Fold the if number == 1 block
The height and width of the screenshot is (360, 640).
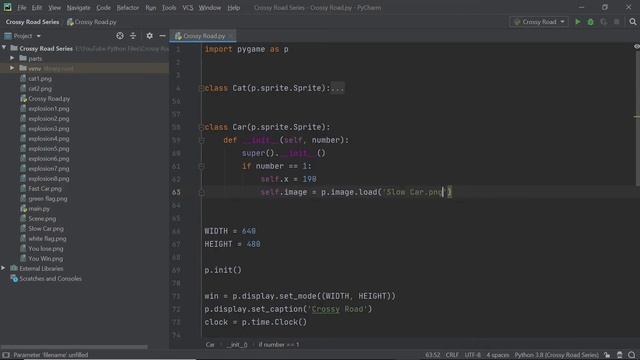point(201,166)
